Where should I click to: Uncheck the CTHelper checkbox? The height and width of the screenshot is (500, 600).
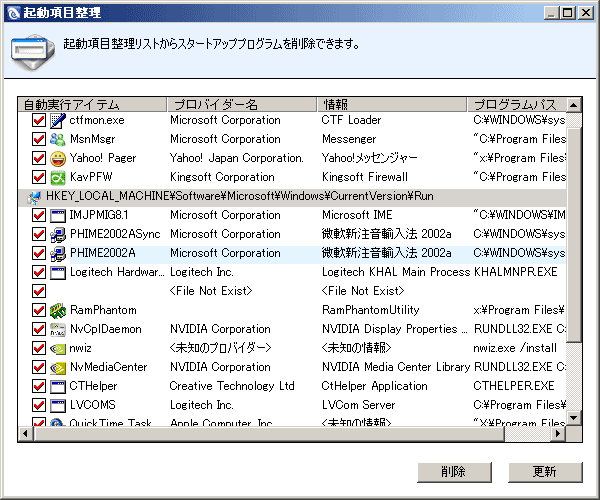coord(39,386)
